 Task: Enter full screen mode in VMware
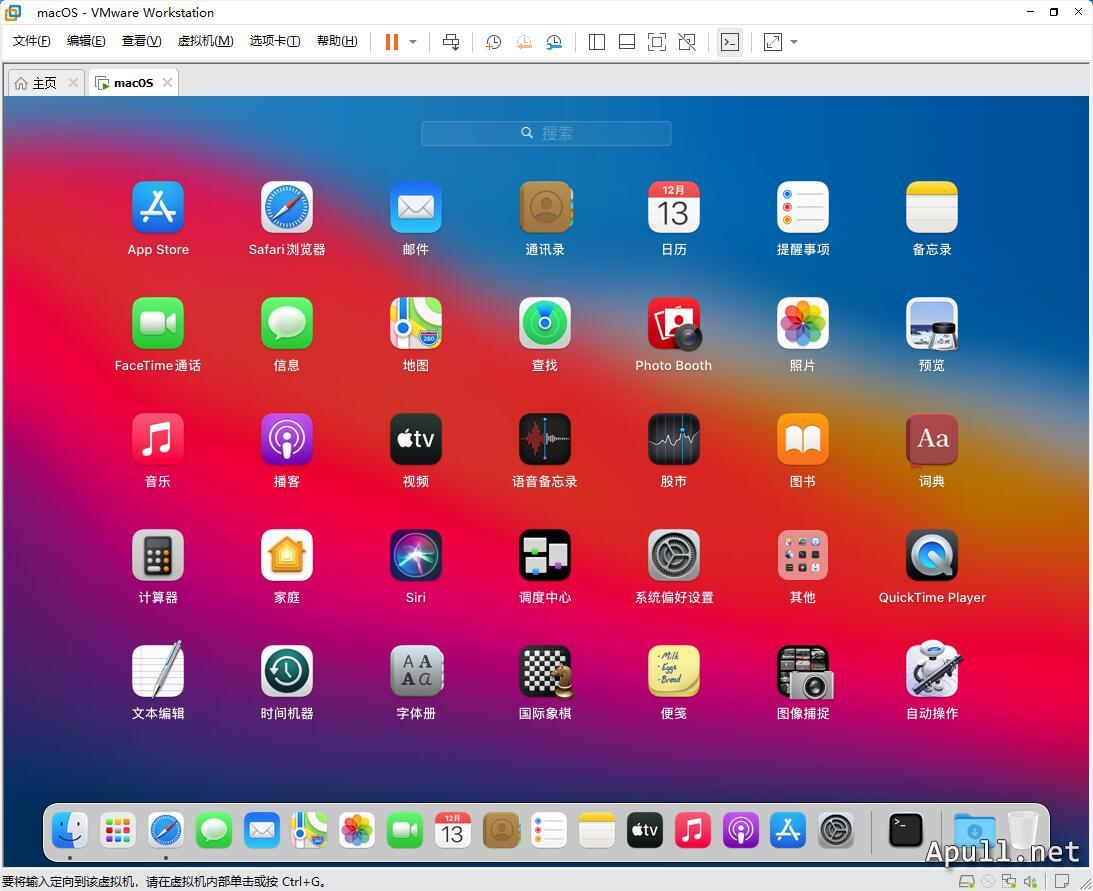coord(657,42)
